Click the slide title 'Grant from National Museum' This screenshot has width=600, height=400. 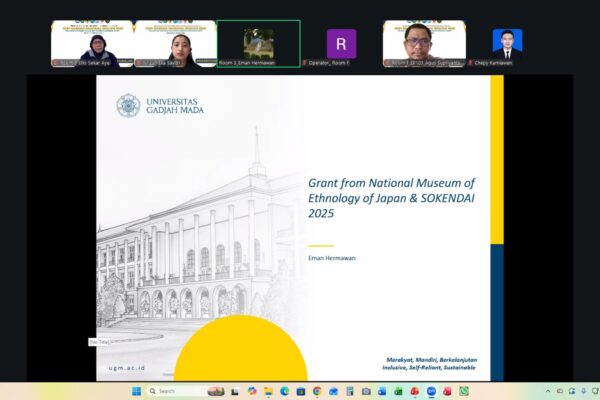pos(391,198)
